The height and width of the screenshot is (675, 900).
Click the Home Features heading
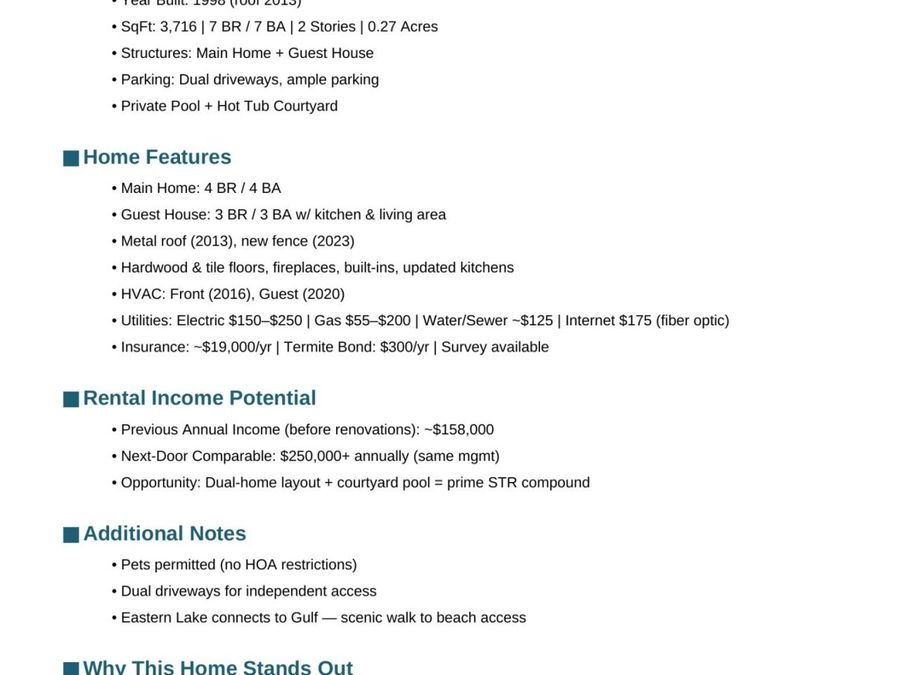pos(157,157)
